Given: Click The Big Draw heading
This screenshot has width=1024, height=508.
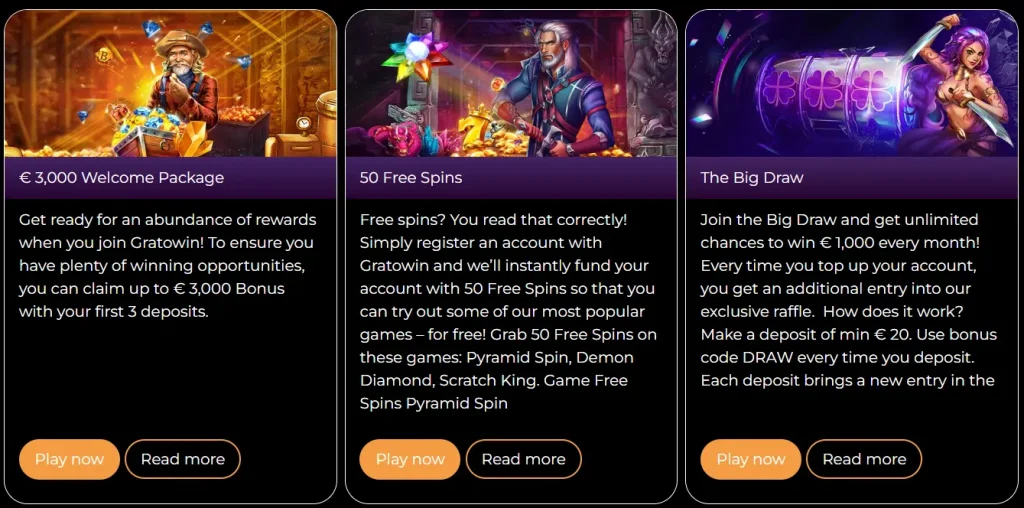Looking at the screenshot, I should coord(752,178).
